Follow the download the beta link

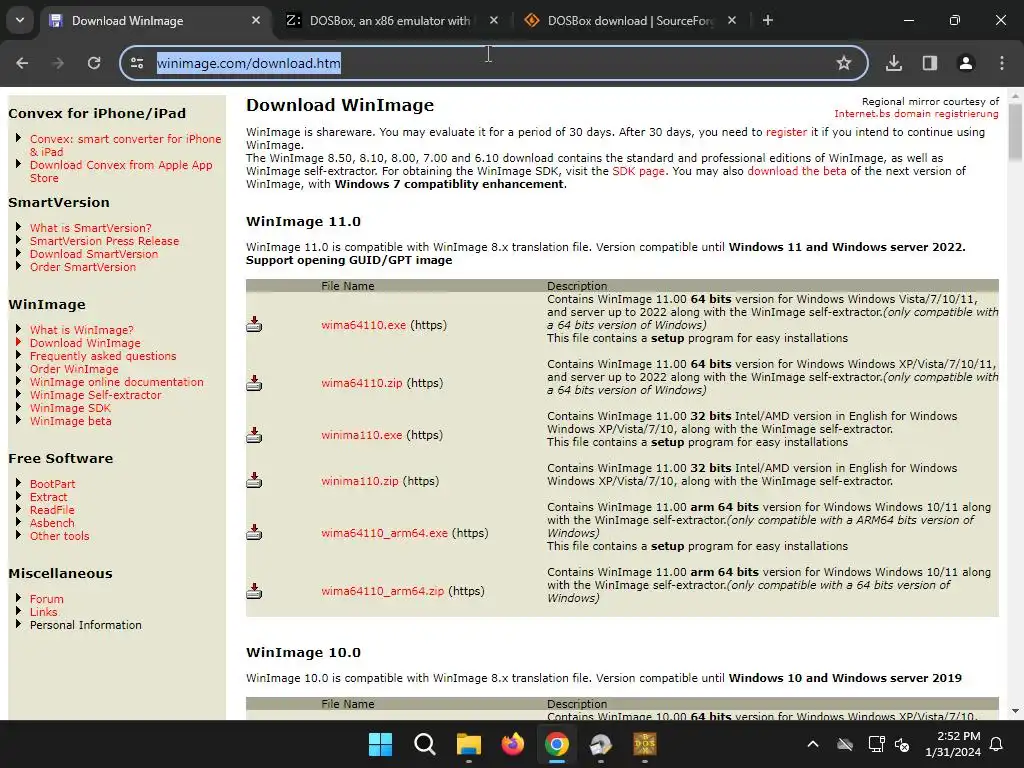pyautogui.click(x=797, y=171)
